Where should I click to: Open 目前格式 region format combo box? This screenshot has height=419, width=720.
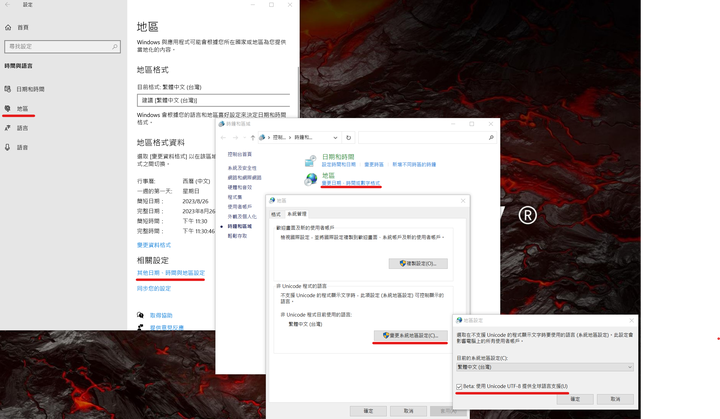pyautogui.click(x=214, y=100)
